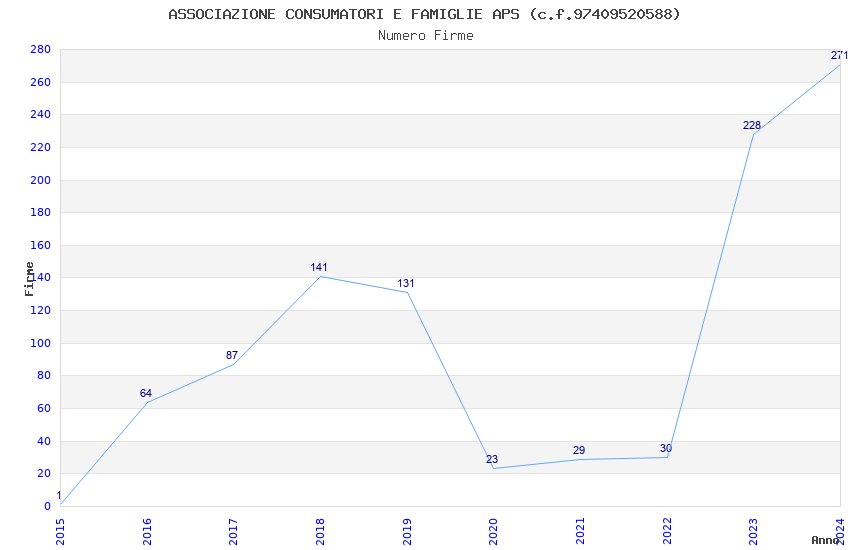Click the y-axis value 240
850x550 pixels.
pyautogui.click(x=41, y=114)
